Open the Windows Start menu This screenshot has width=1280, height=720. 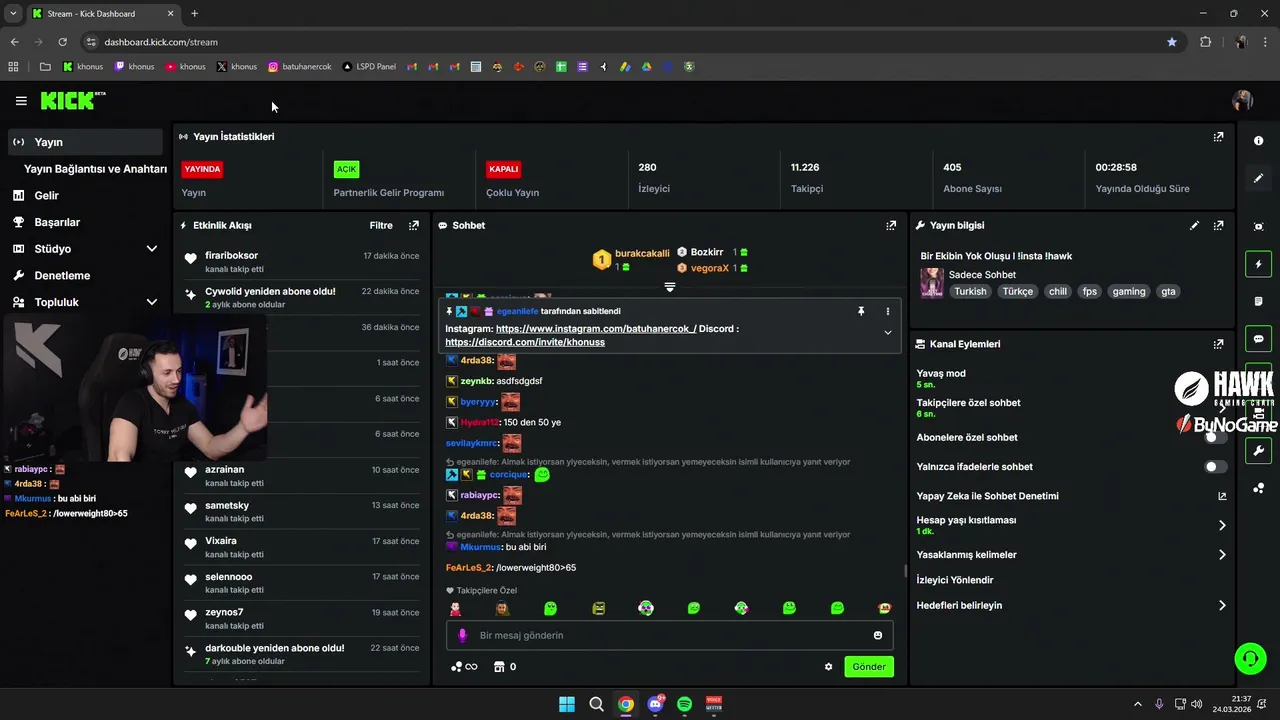coord(567,704)
